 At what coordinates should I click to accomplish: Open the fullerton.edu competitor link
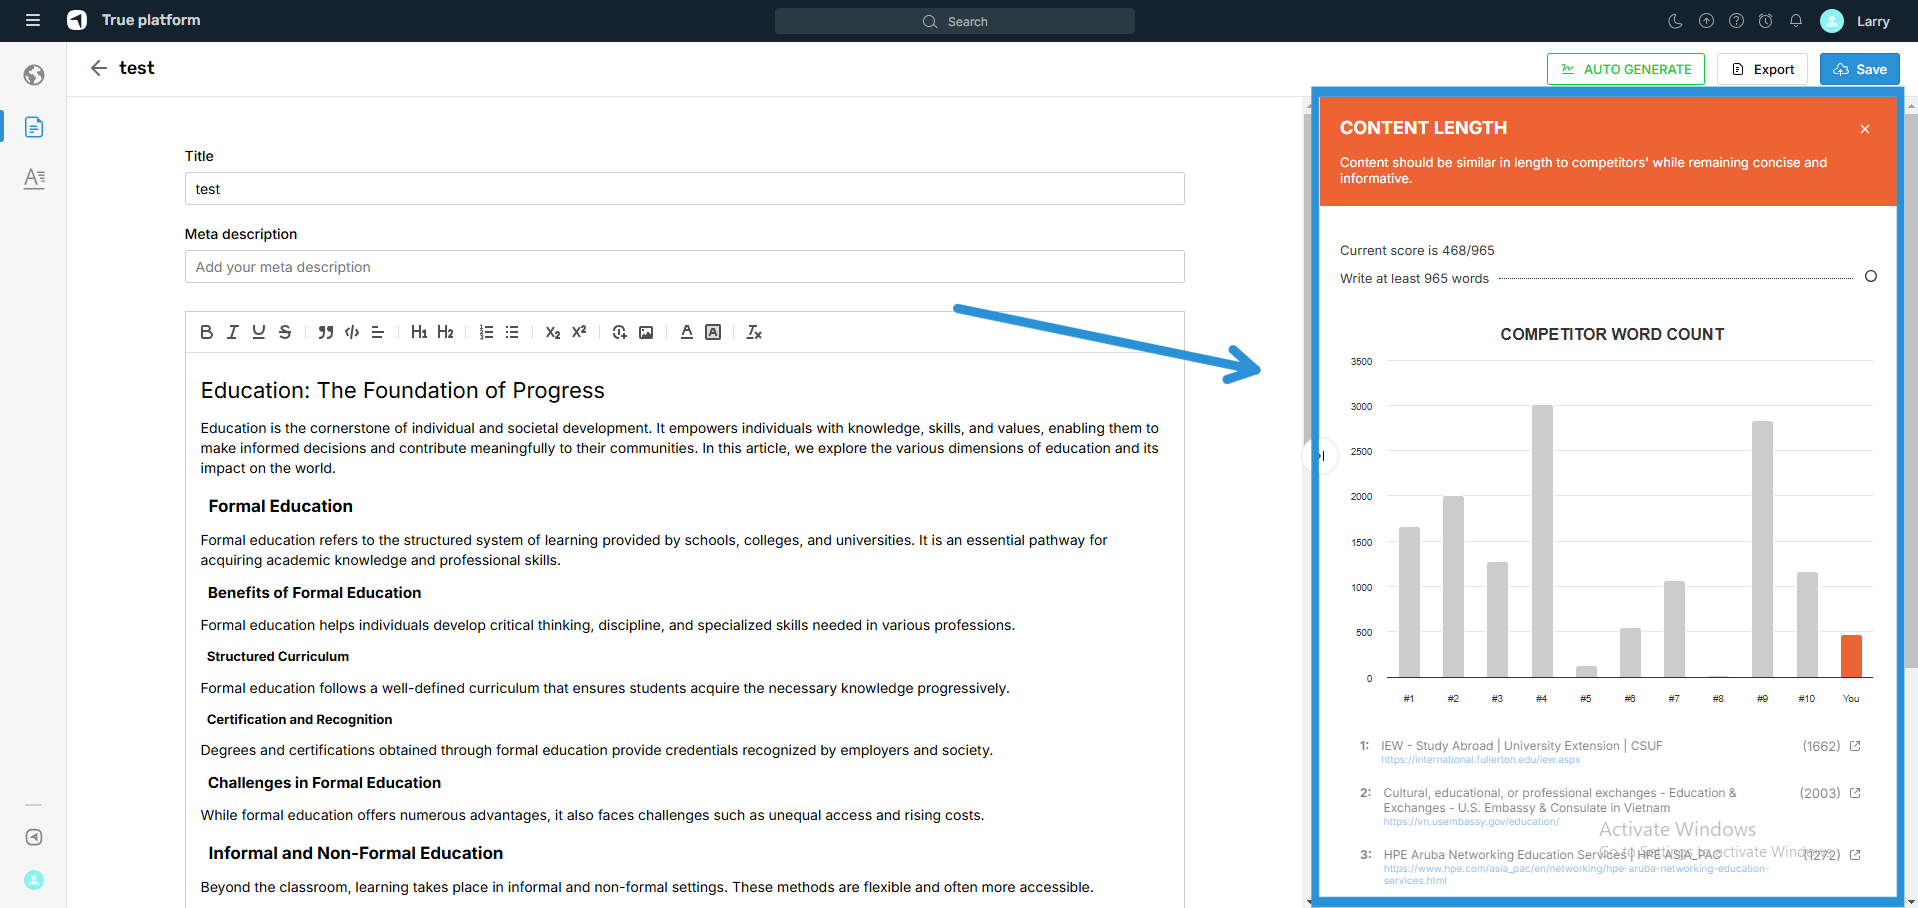(1480, 760)
